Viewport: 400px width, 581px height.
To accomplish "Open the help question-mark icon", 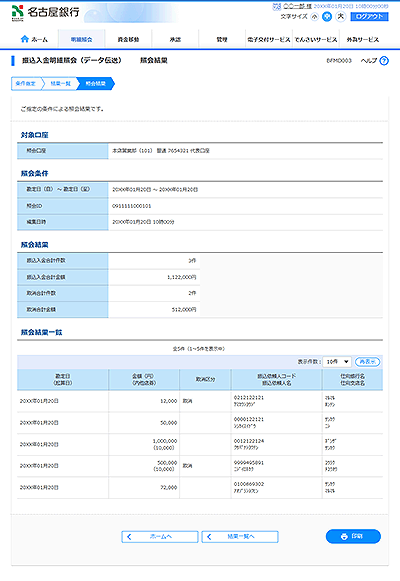I will 384,61.
